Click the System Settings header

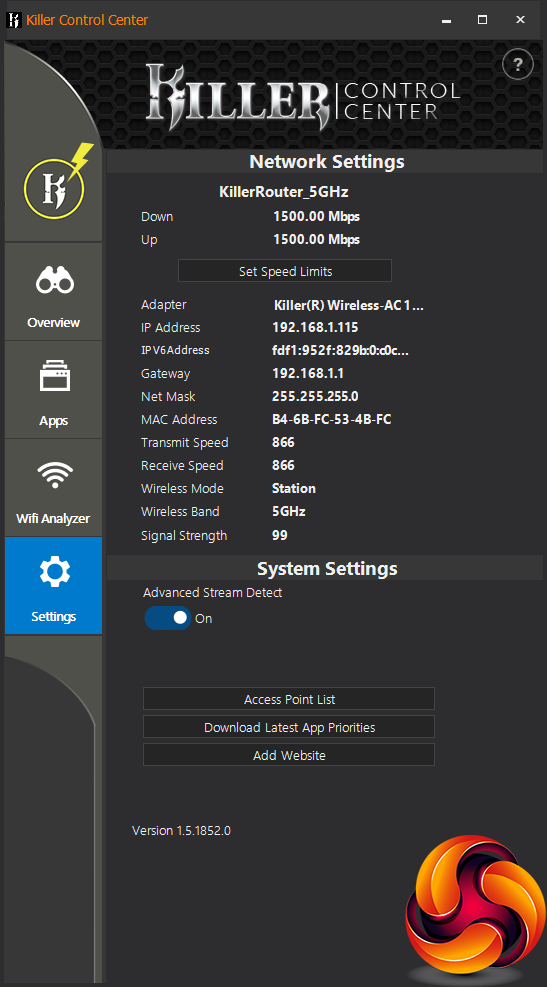tap(327, 568)
